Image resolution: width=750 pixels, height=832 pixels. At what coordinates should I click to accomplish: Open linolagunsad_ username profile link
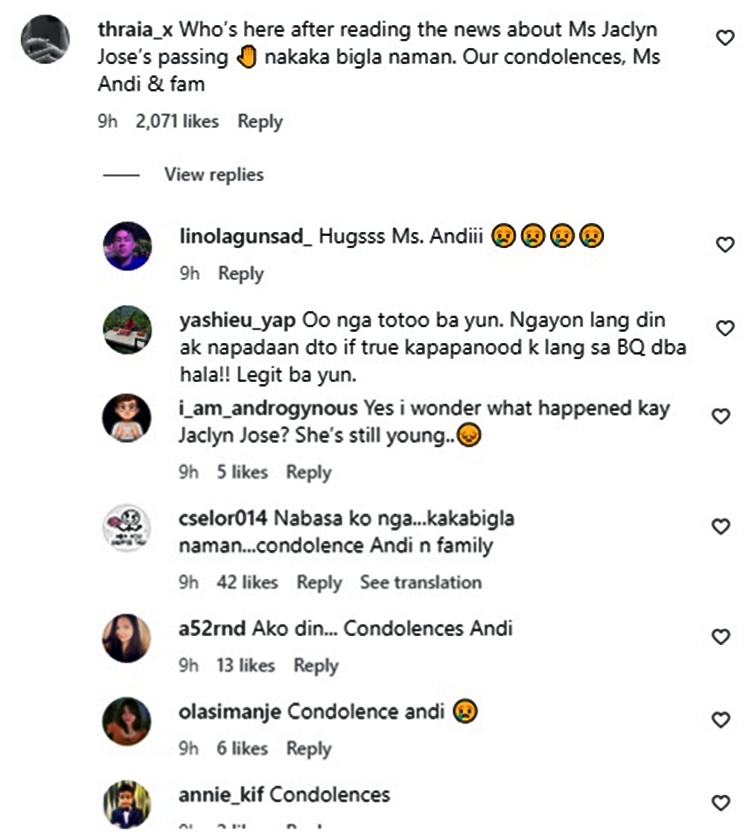click(x=246, y=237)
